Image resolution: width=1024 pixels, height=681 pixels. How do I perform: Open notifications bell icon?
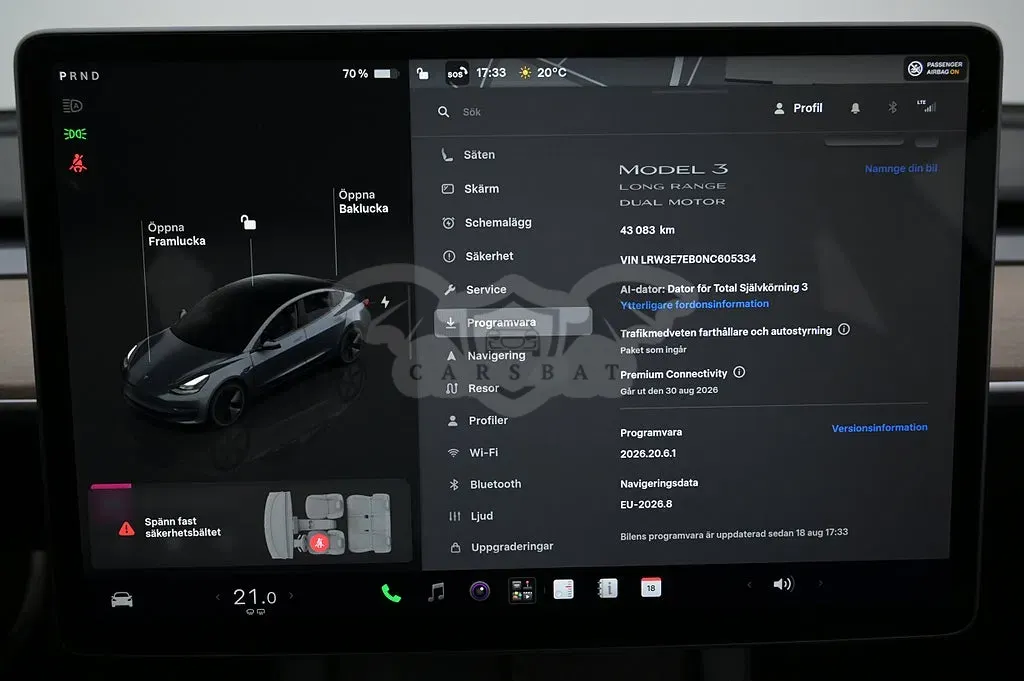pyautogui.click(x=855, y=108)
